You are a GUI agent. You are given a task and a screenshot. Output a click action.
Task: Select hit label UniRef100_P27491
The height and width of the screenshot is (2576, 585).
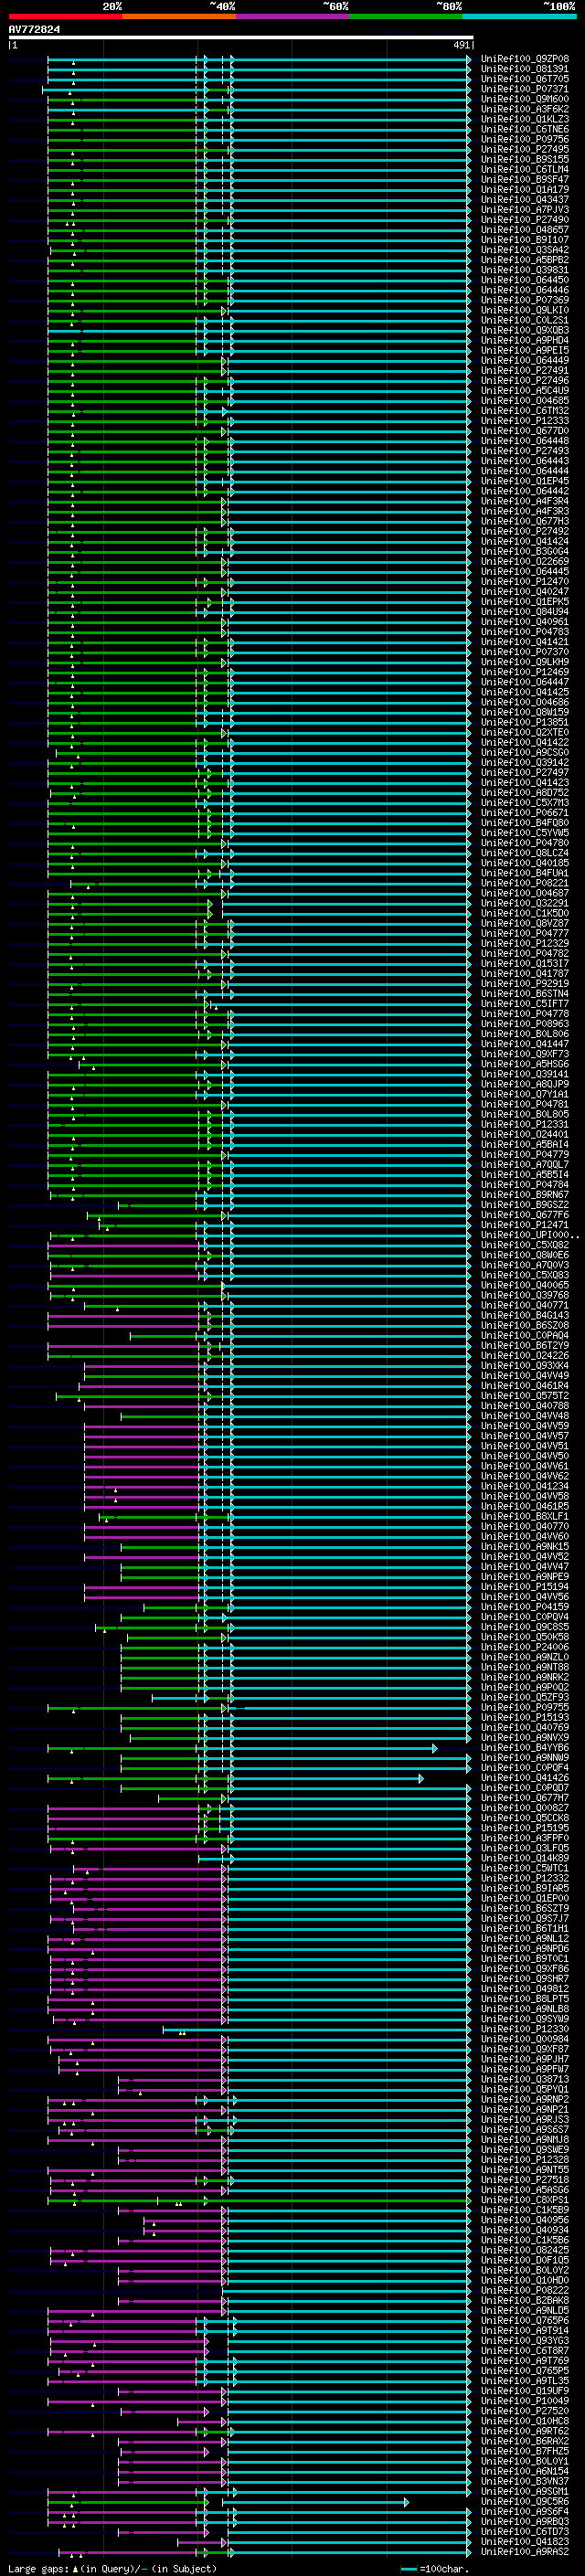coord(525,371)
